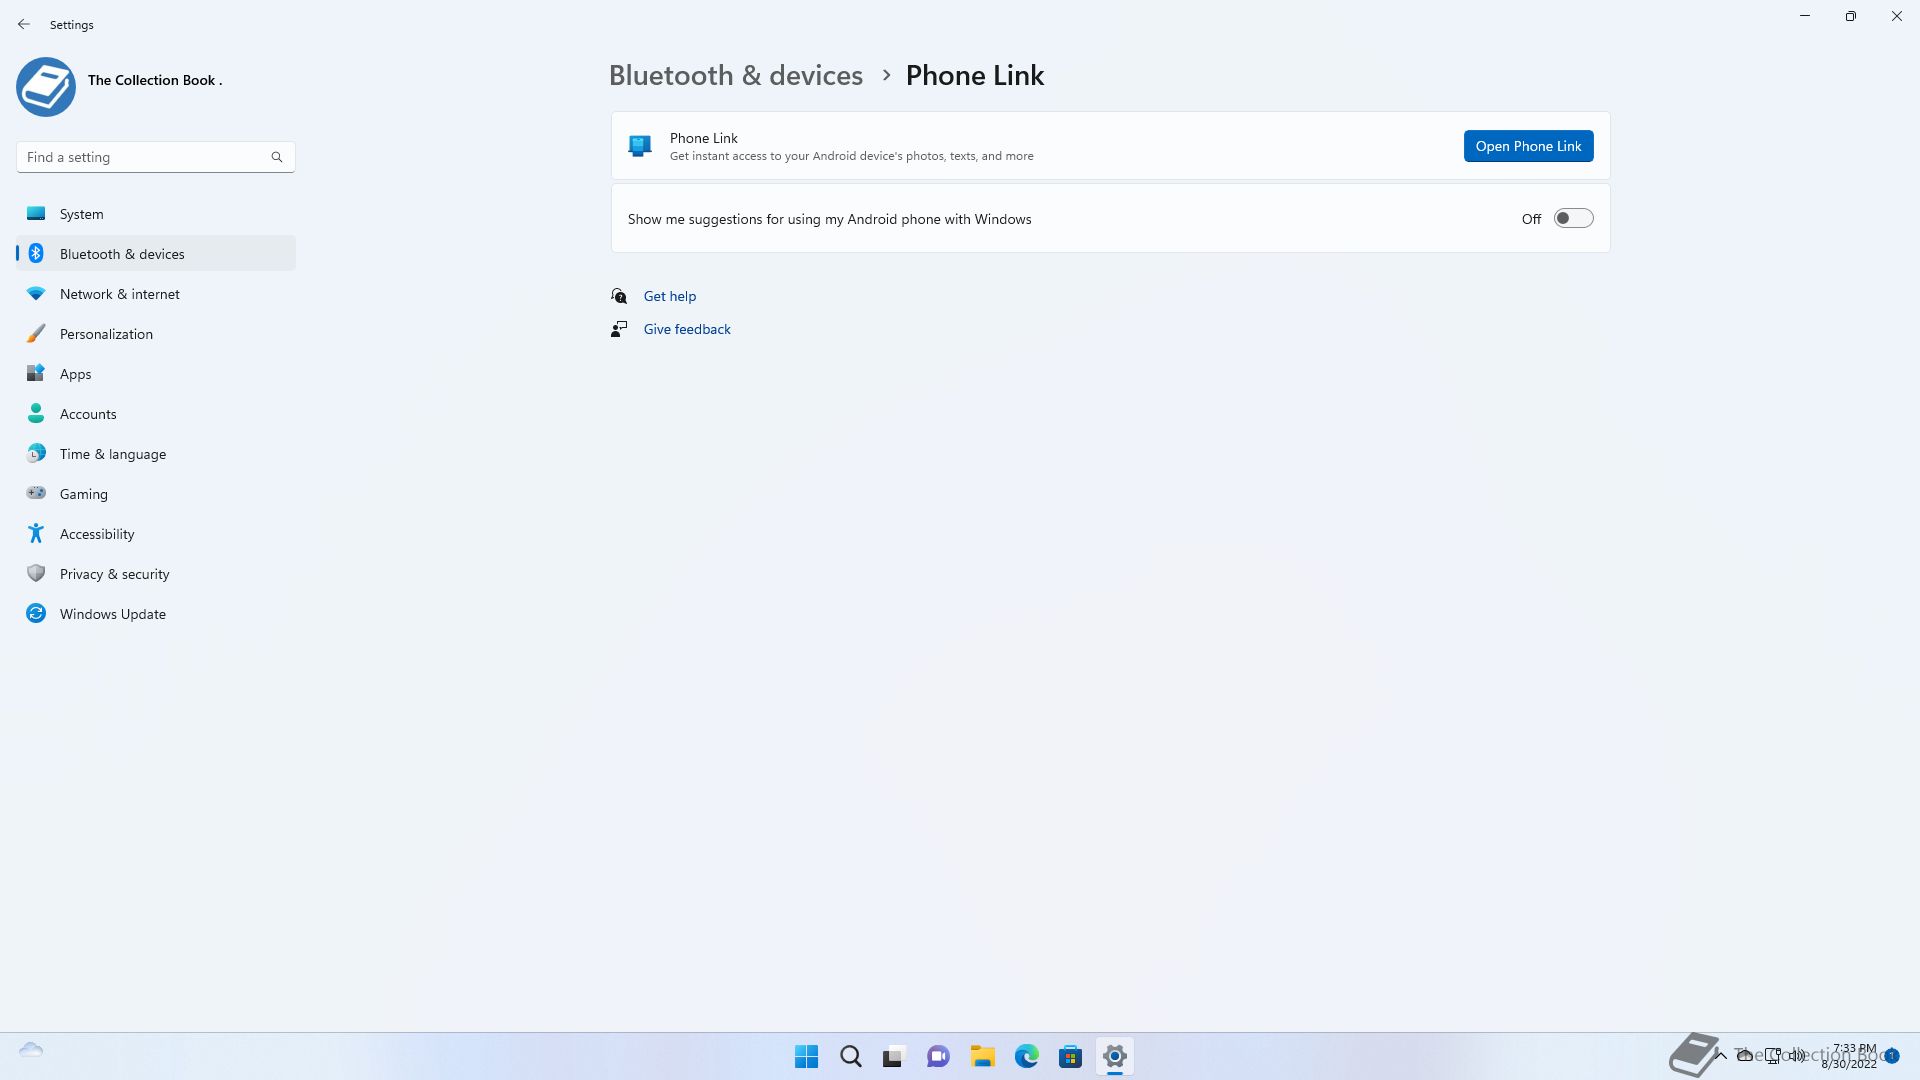Focus the Find a setting search box
This screenshot has height=1080, width=1920.
156,157
